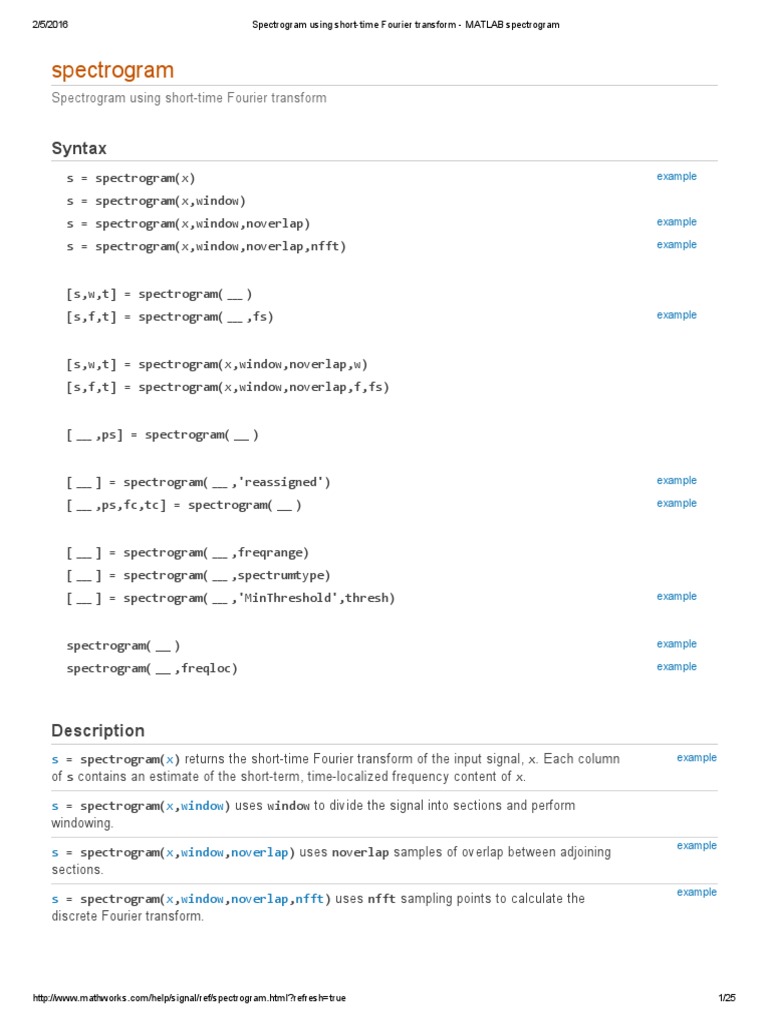Click example beside the 'MinThreshold',thresh syntax
The height and width of the screenshot is (1024, 768).
(676, 597)
